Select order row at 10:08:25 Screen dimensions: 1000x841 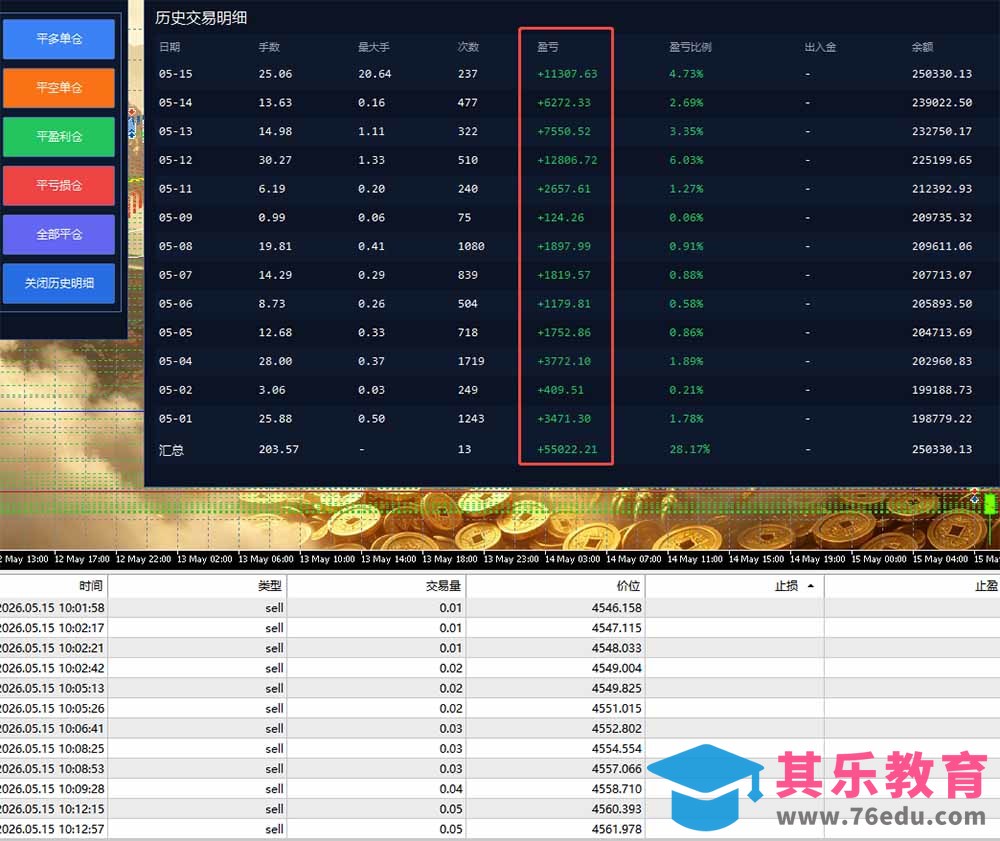click(500, 749)
